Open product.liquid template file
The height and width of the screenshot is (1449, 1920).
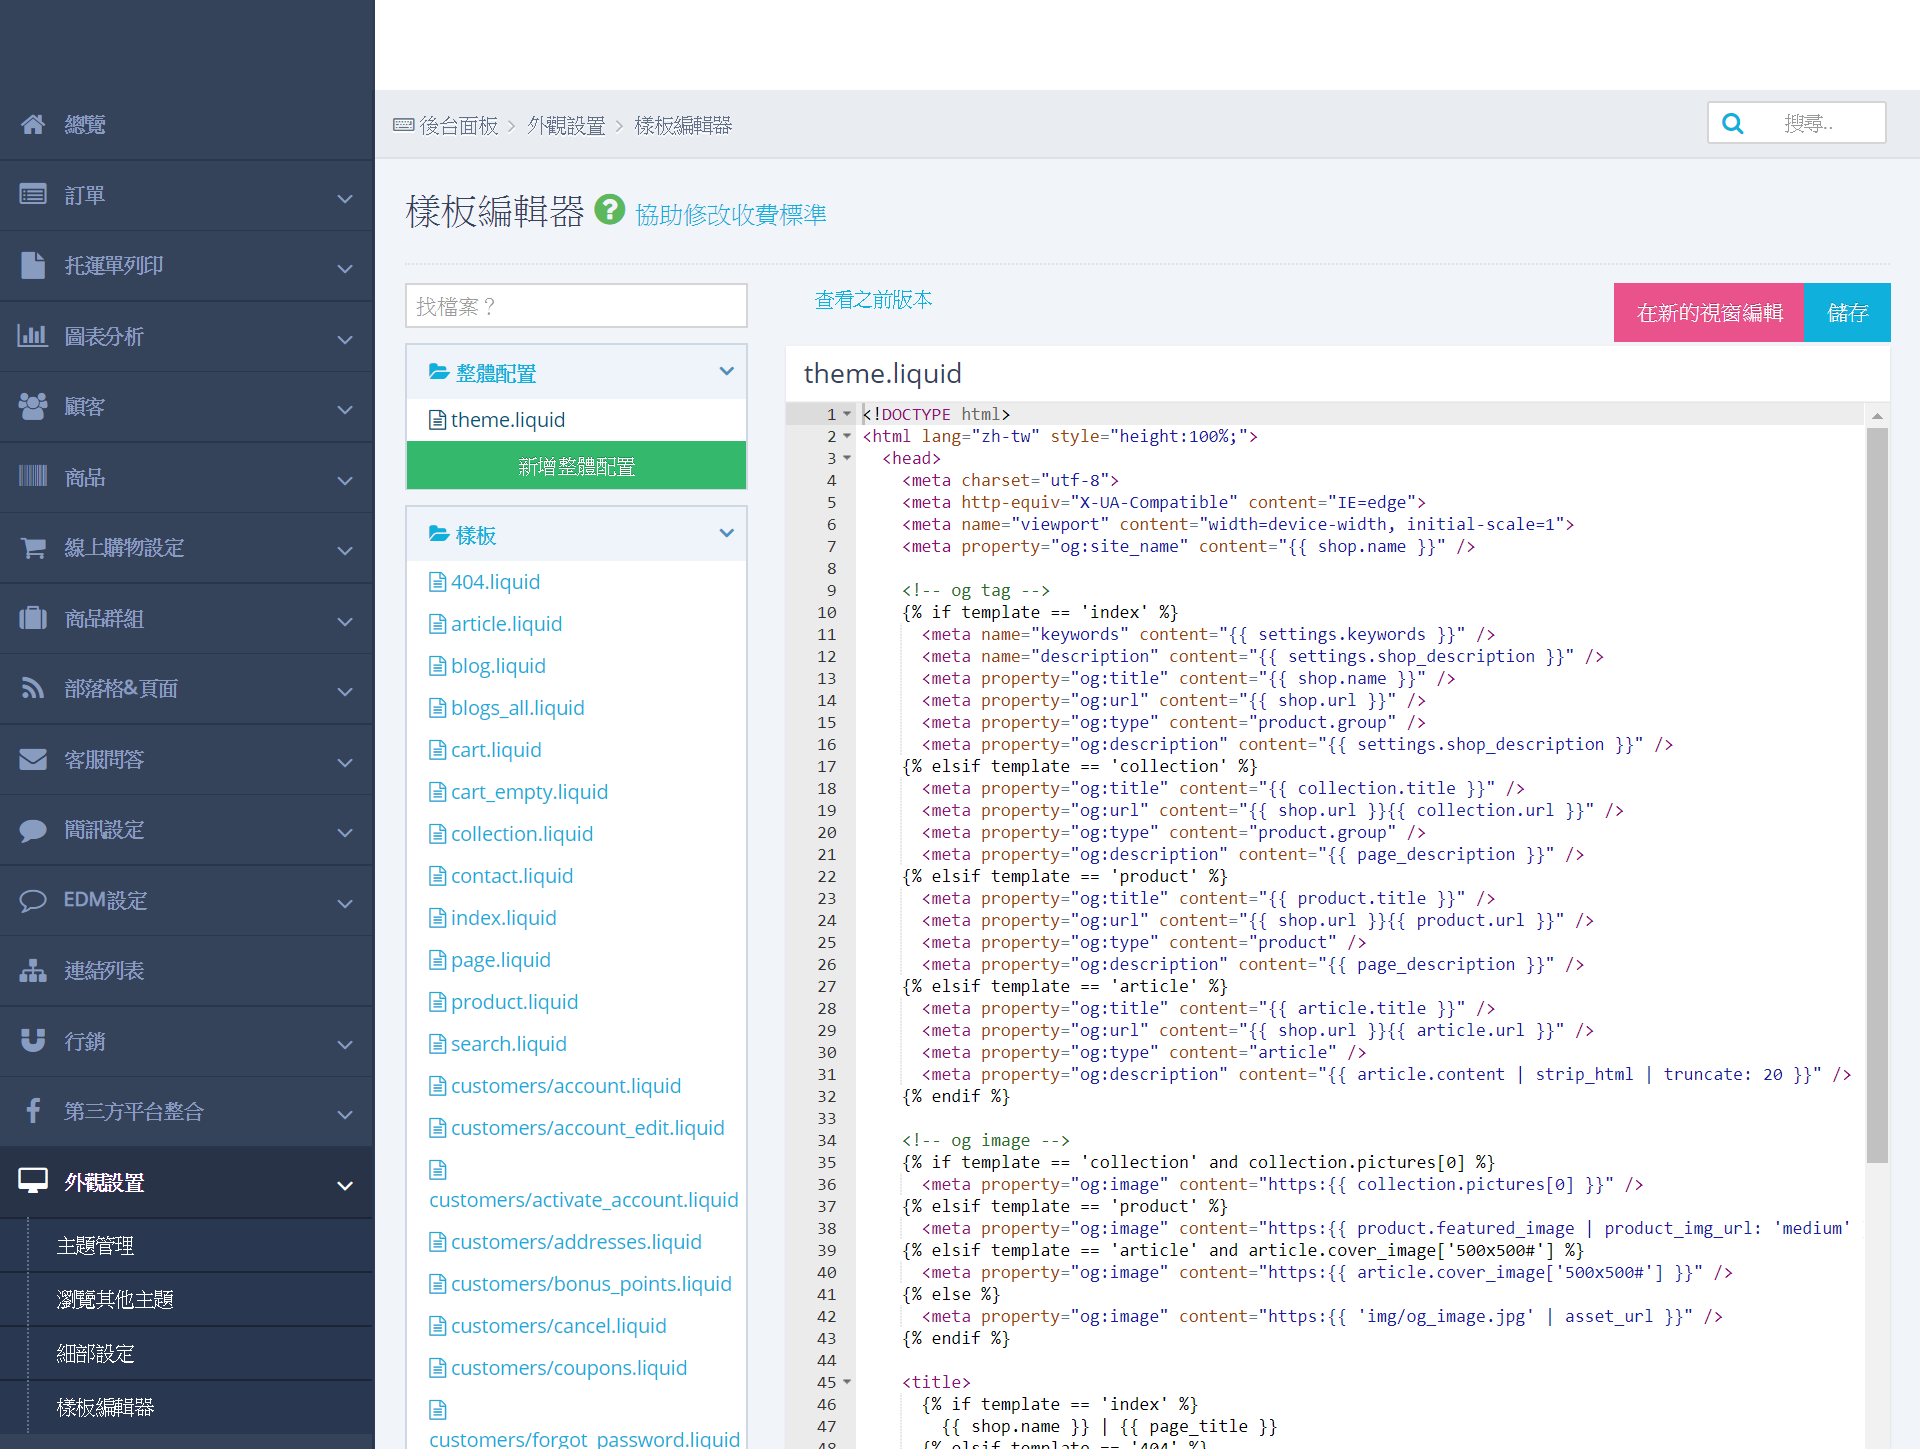click(x=514, y=1002)
